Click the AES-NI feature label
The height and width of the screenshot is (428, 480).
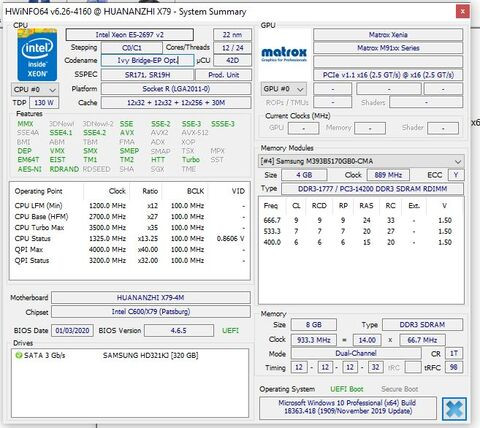point(30,169)
